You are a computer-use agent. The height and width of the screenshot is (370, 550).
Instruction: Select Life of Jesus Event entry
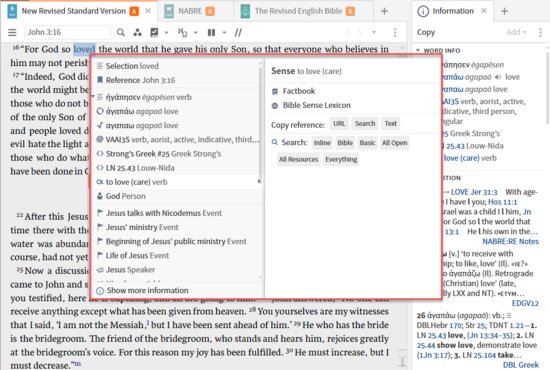click(176, 255)
